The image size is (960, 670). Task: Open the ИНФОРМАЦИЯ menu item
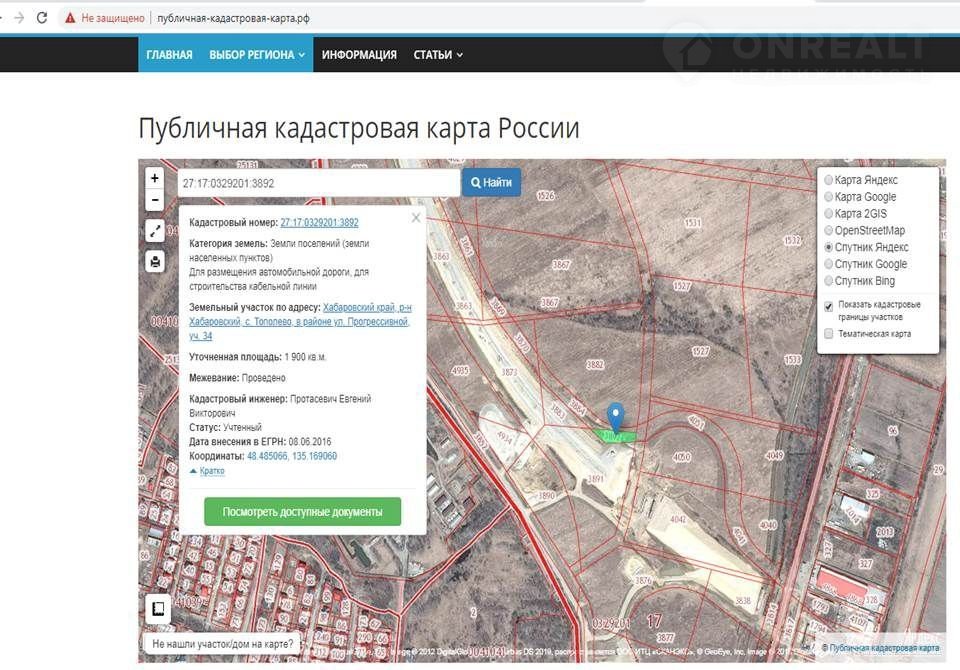(x=359, y=55)
